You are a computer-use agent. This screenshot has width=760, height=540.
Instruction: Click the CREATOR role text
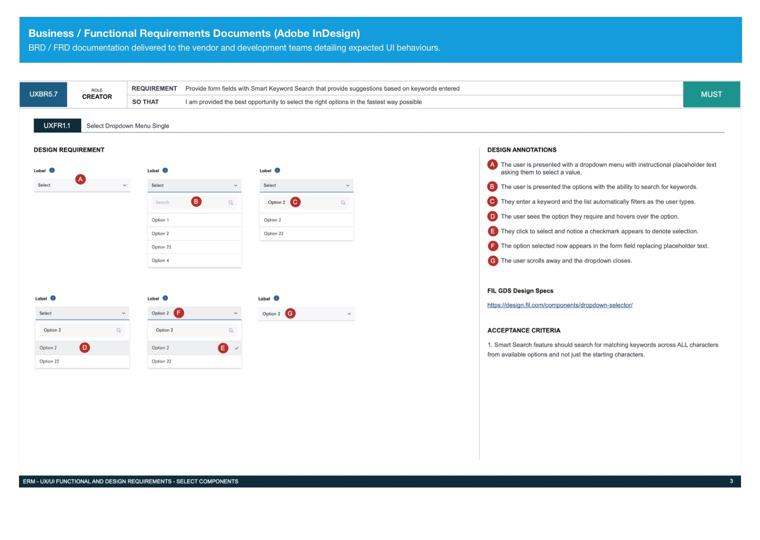coord(97,96)
